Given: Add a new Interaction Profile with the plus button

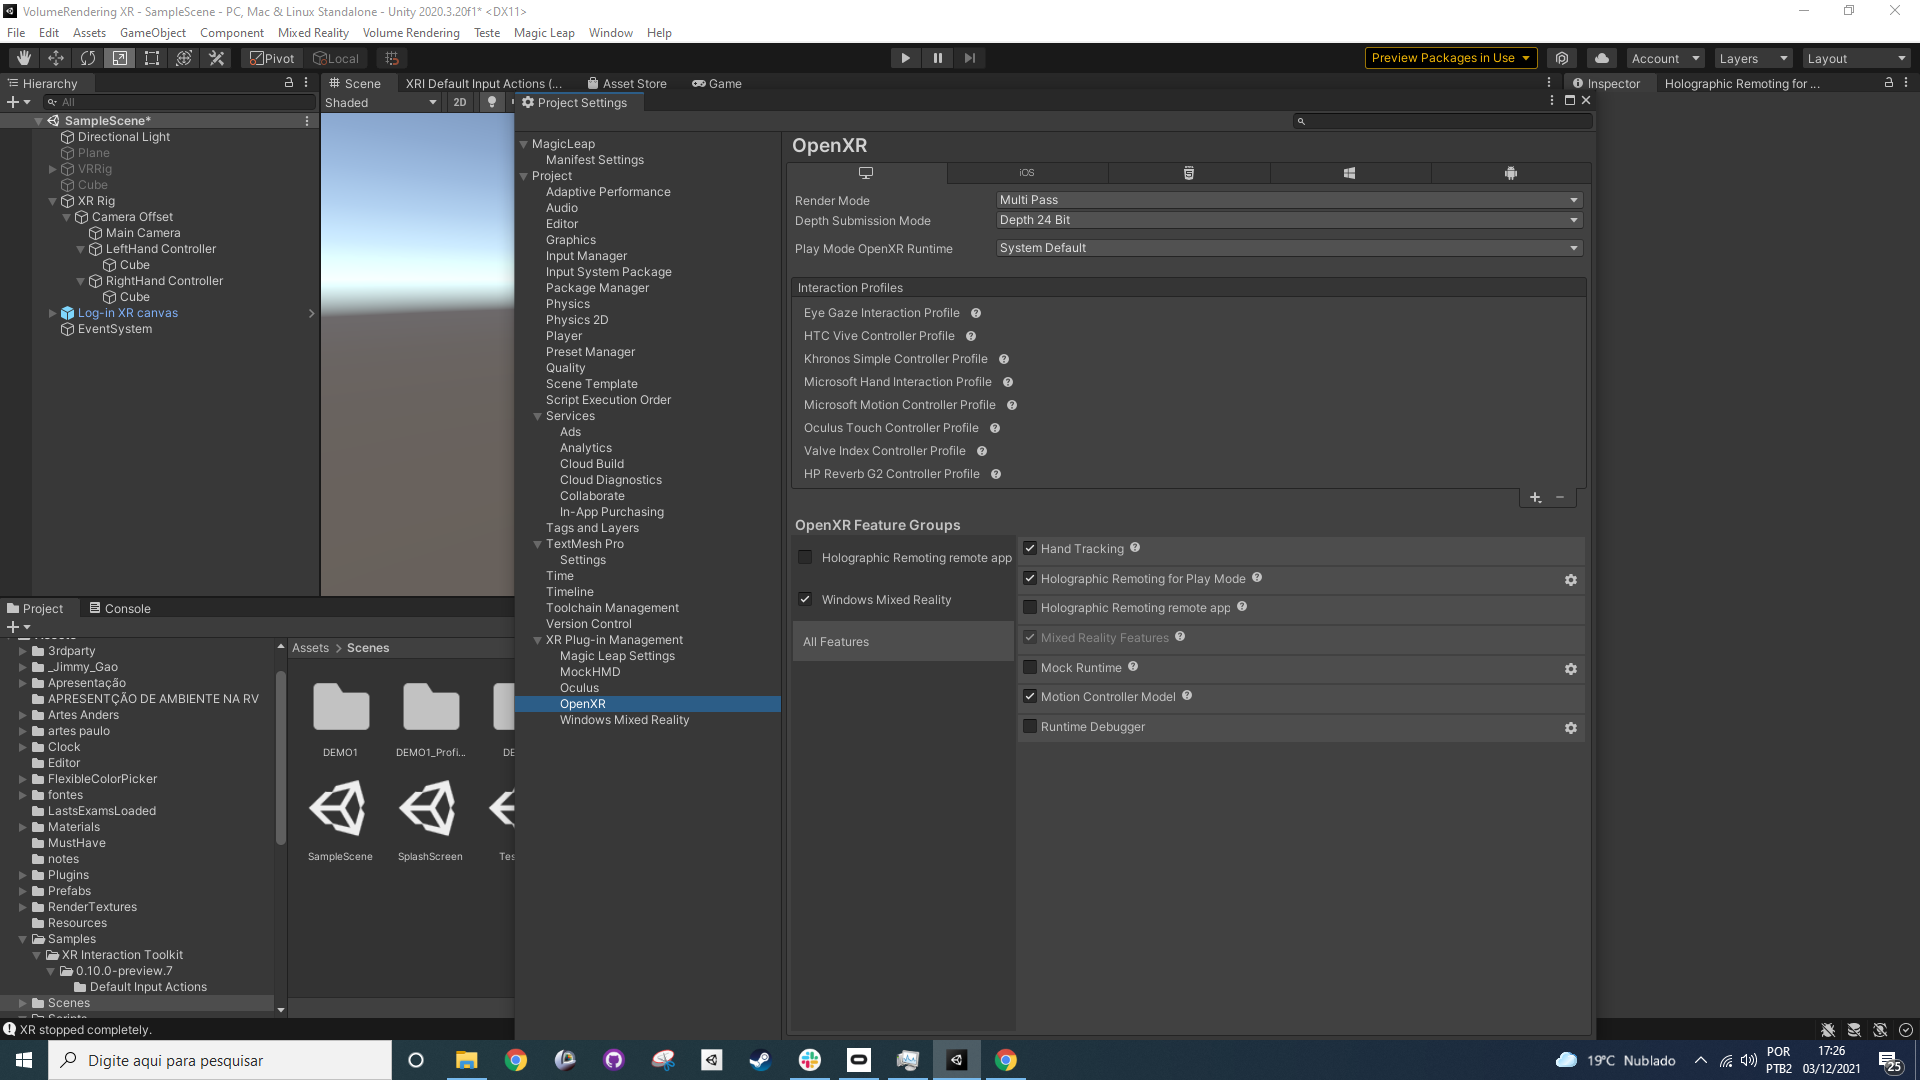Looking at the screenshot, I should click(x=1535, y=497).
